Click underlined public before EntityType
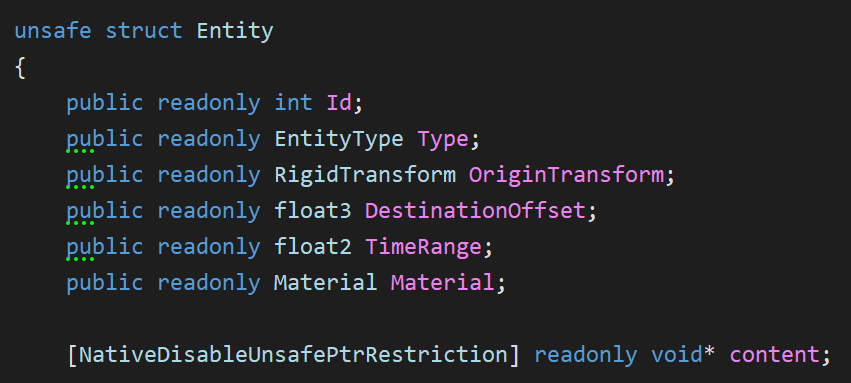The width and height of the screenshot is (851, 383). 105,139
